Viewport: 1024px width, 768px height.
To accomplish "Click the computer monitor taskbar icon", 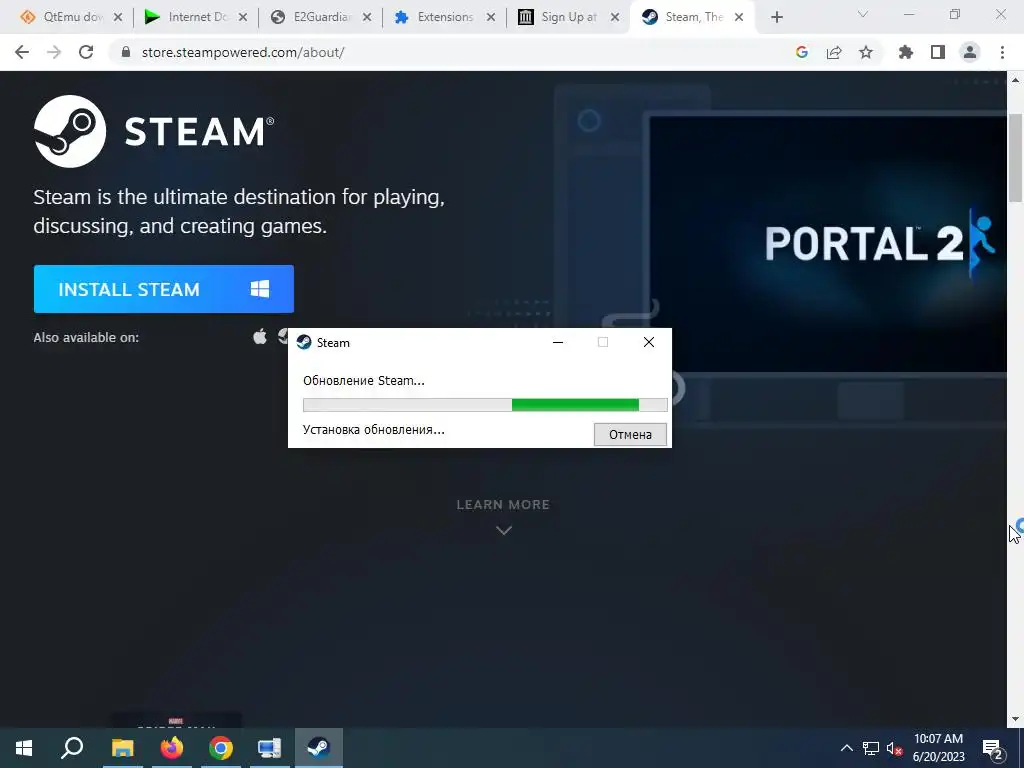I will [269, 748].
